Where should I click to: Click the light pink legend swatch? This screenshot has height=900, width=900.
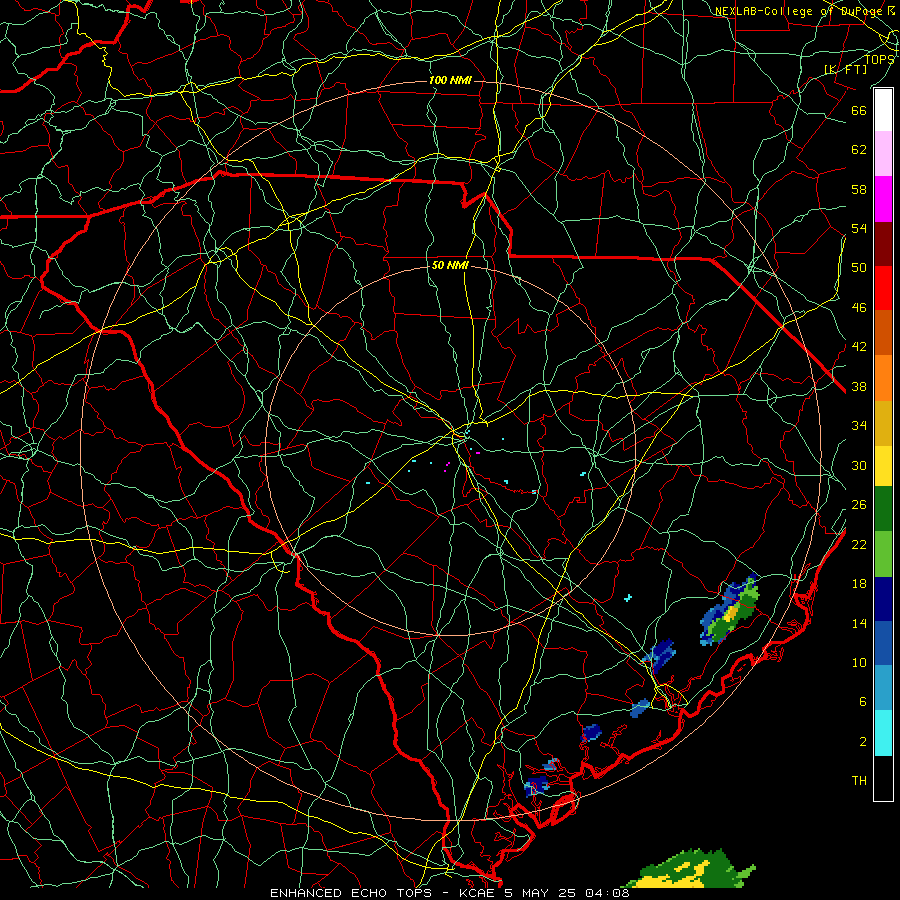click(883, 154)
